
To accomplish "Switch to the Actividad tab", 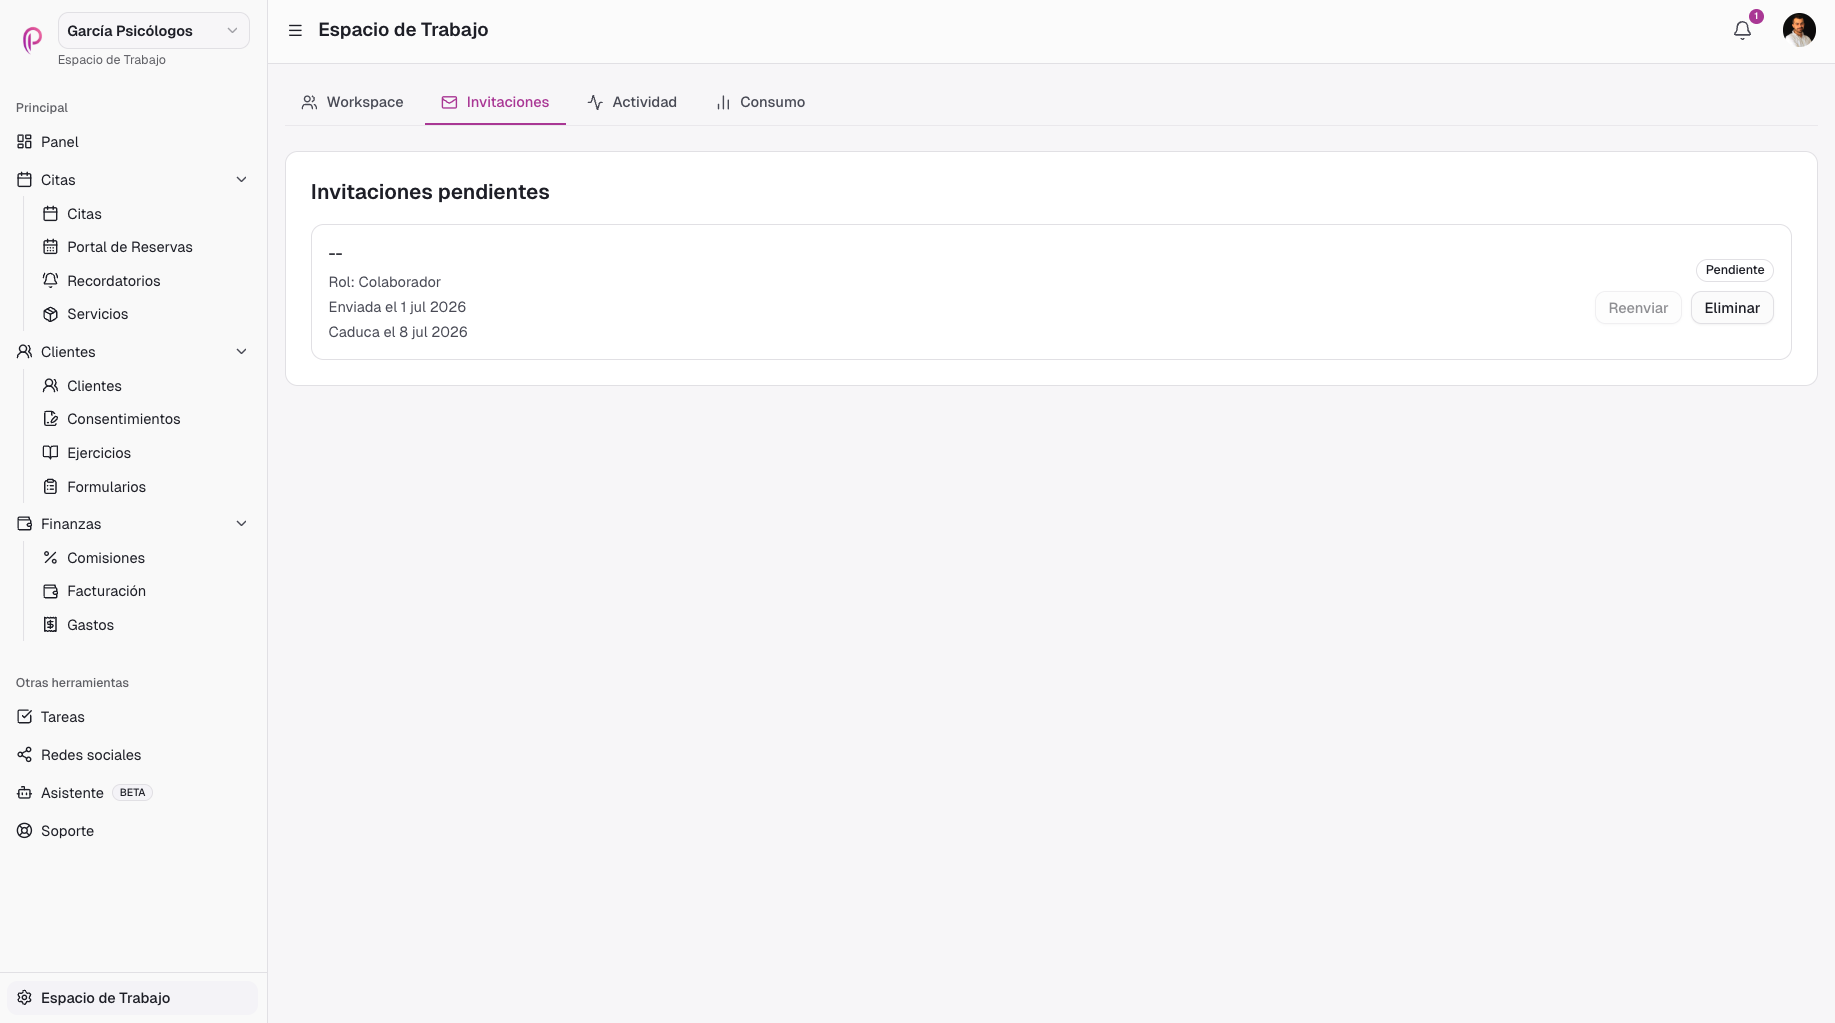I will [x=632, y=102].
